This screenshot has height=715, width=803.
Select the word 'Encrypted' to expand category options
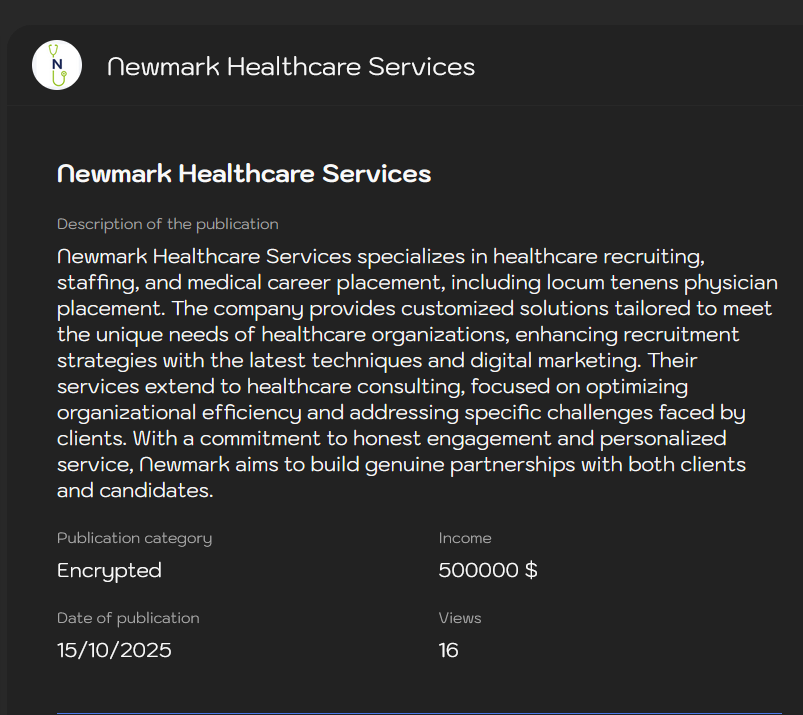[x=109, y=570]
